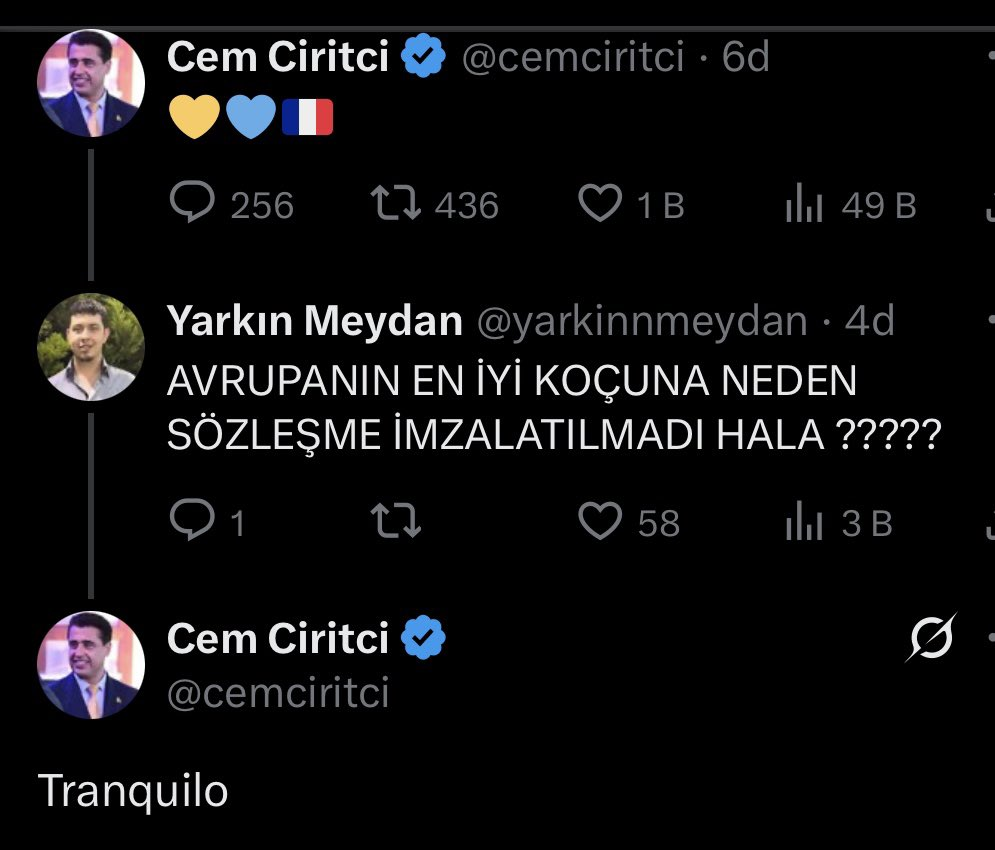Screen dimensions: 995x850
Task: Click reply icon on Cem Ciritci's first tweet
Action: [x=192, y=205]
